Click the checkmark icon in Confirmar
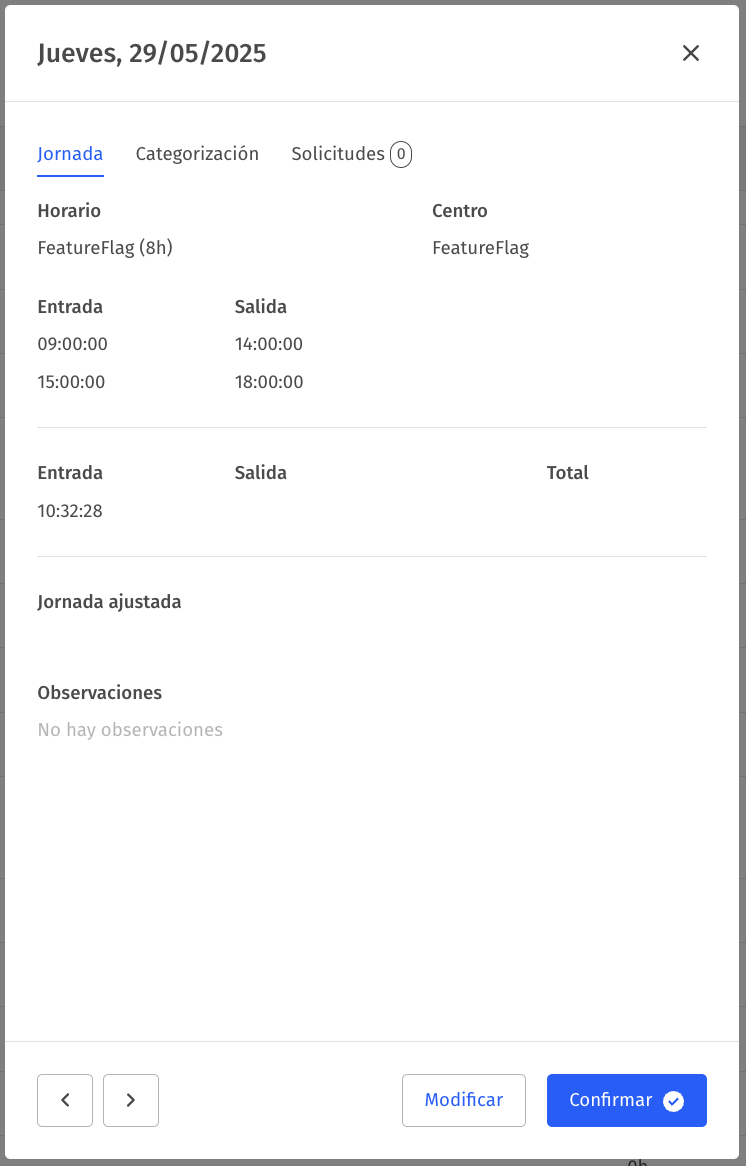 coord(673,1101)
